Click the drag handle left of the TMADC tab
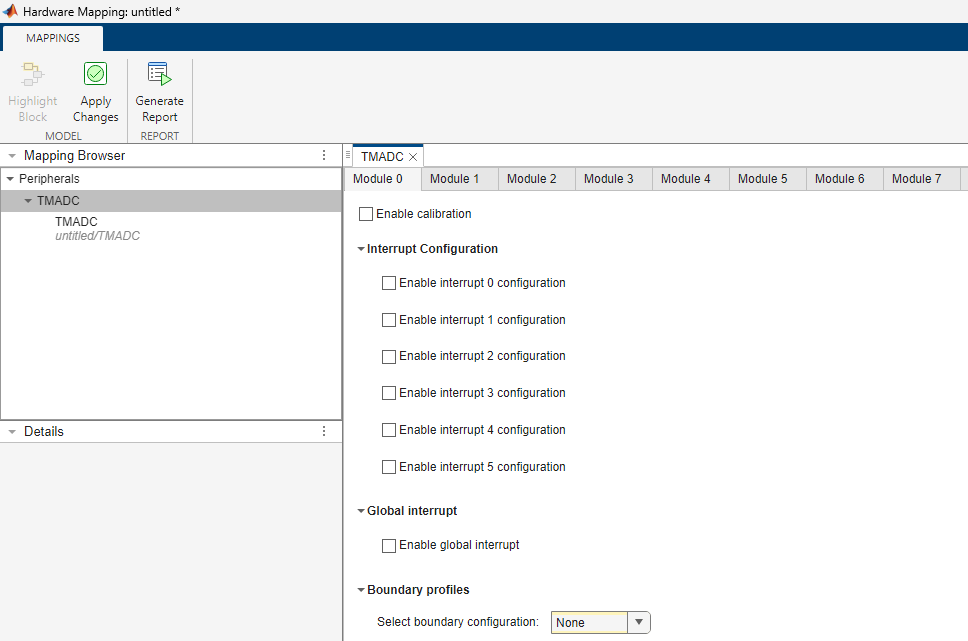The width and height of the screenshot is (968, 641). click(348, 156)
